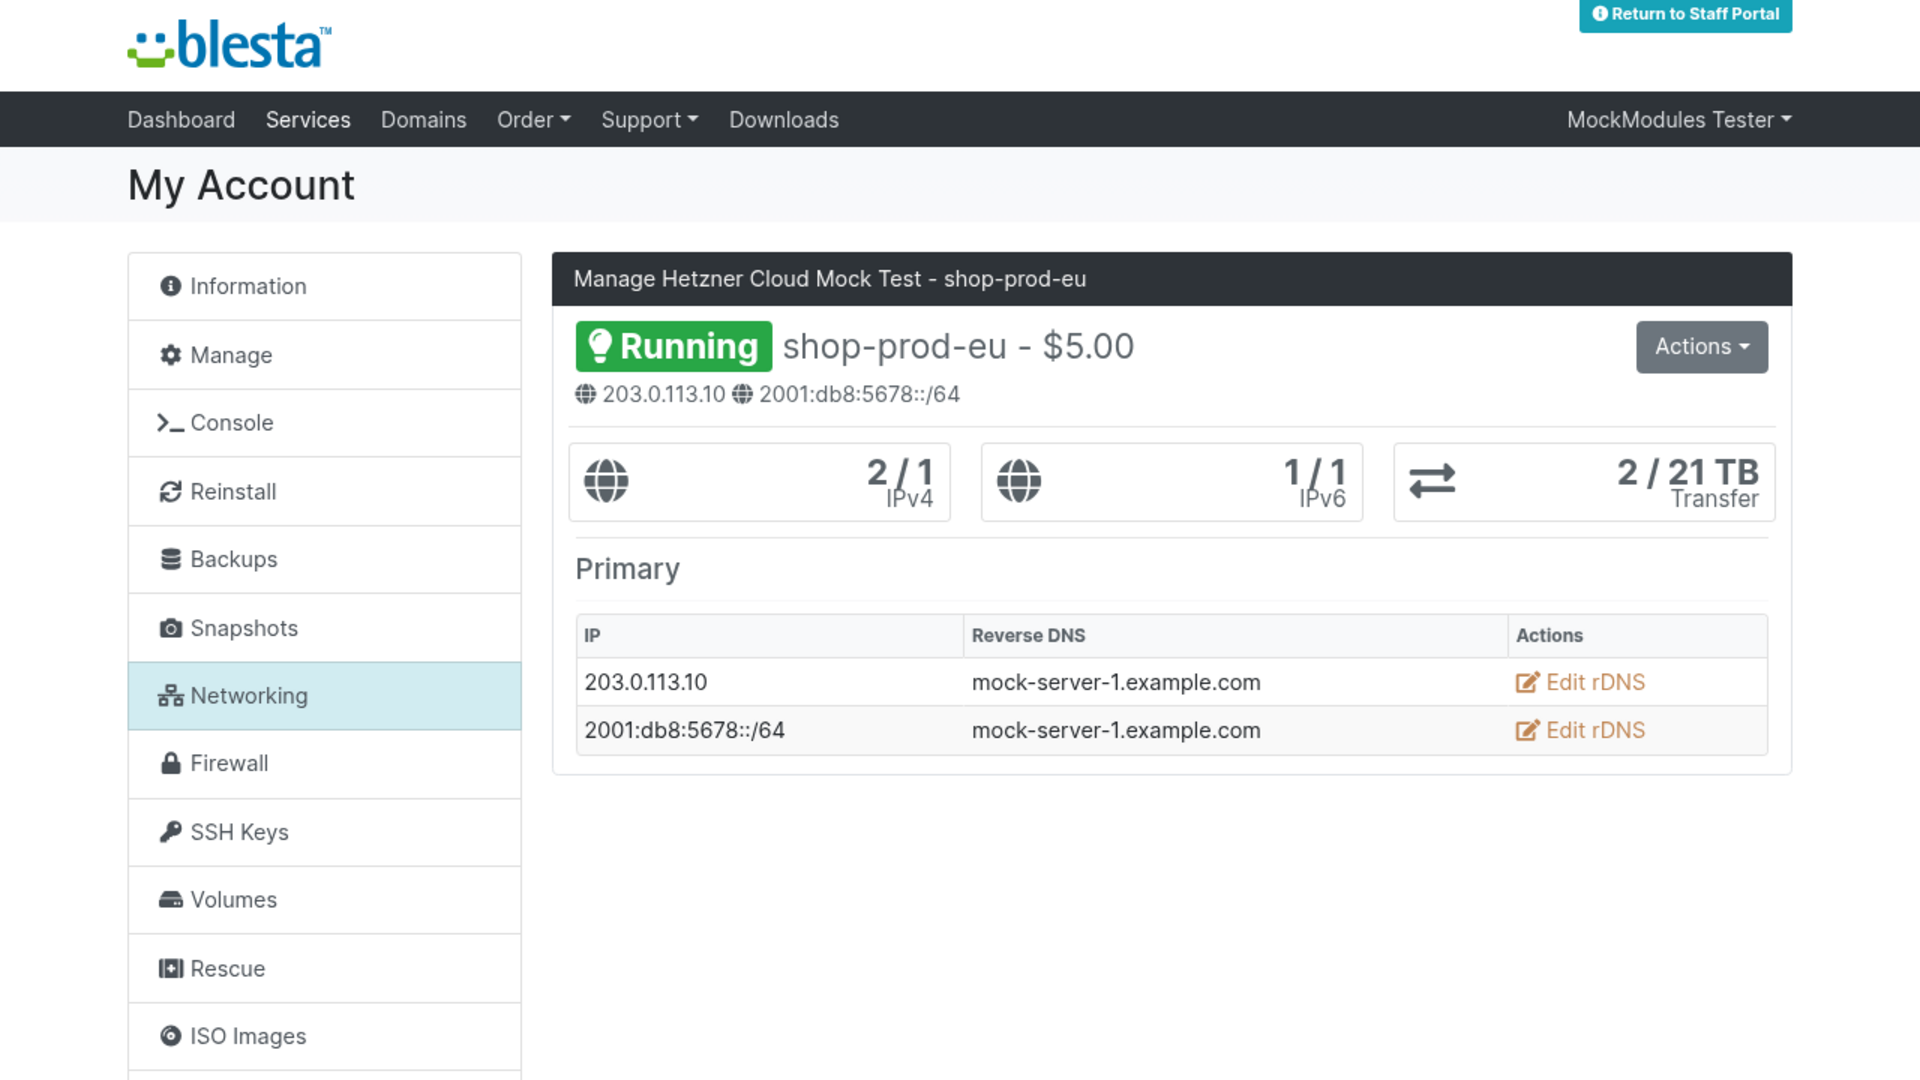
Task: Click the shop-prod-eu - $5.00 title
Action: 958,346
